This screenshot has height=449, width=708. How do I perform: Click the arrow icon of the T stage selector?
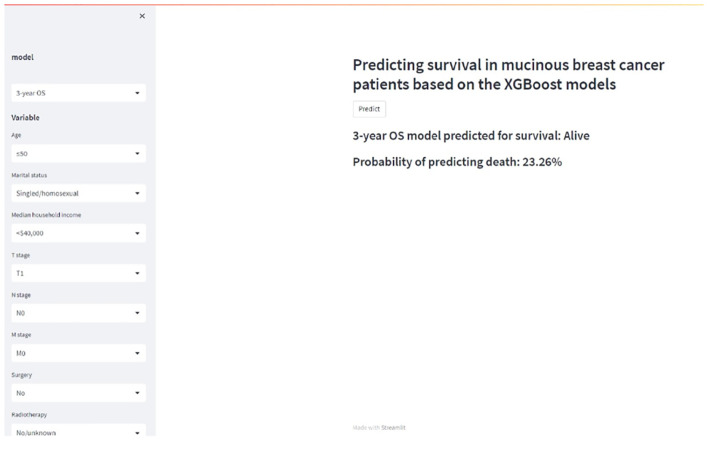tap(137, 273)
